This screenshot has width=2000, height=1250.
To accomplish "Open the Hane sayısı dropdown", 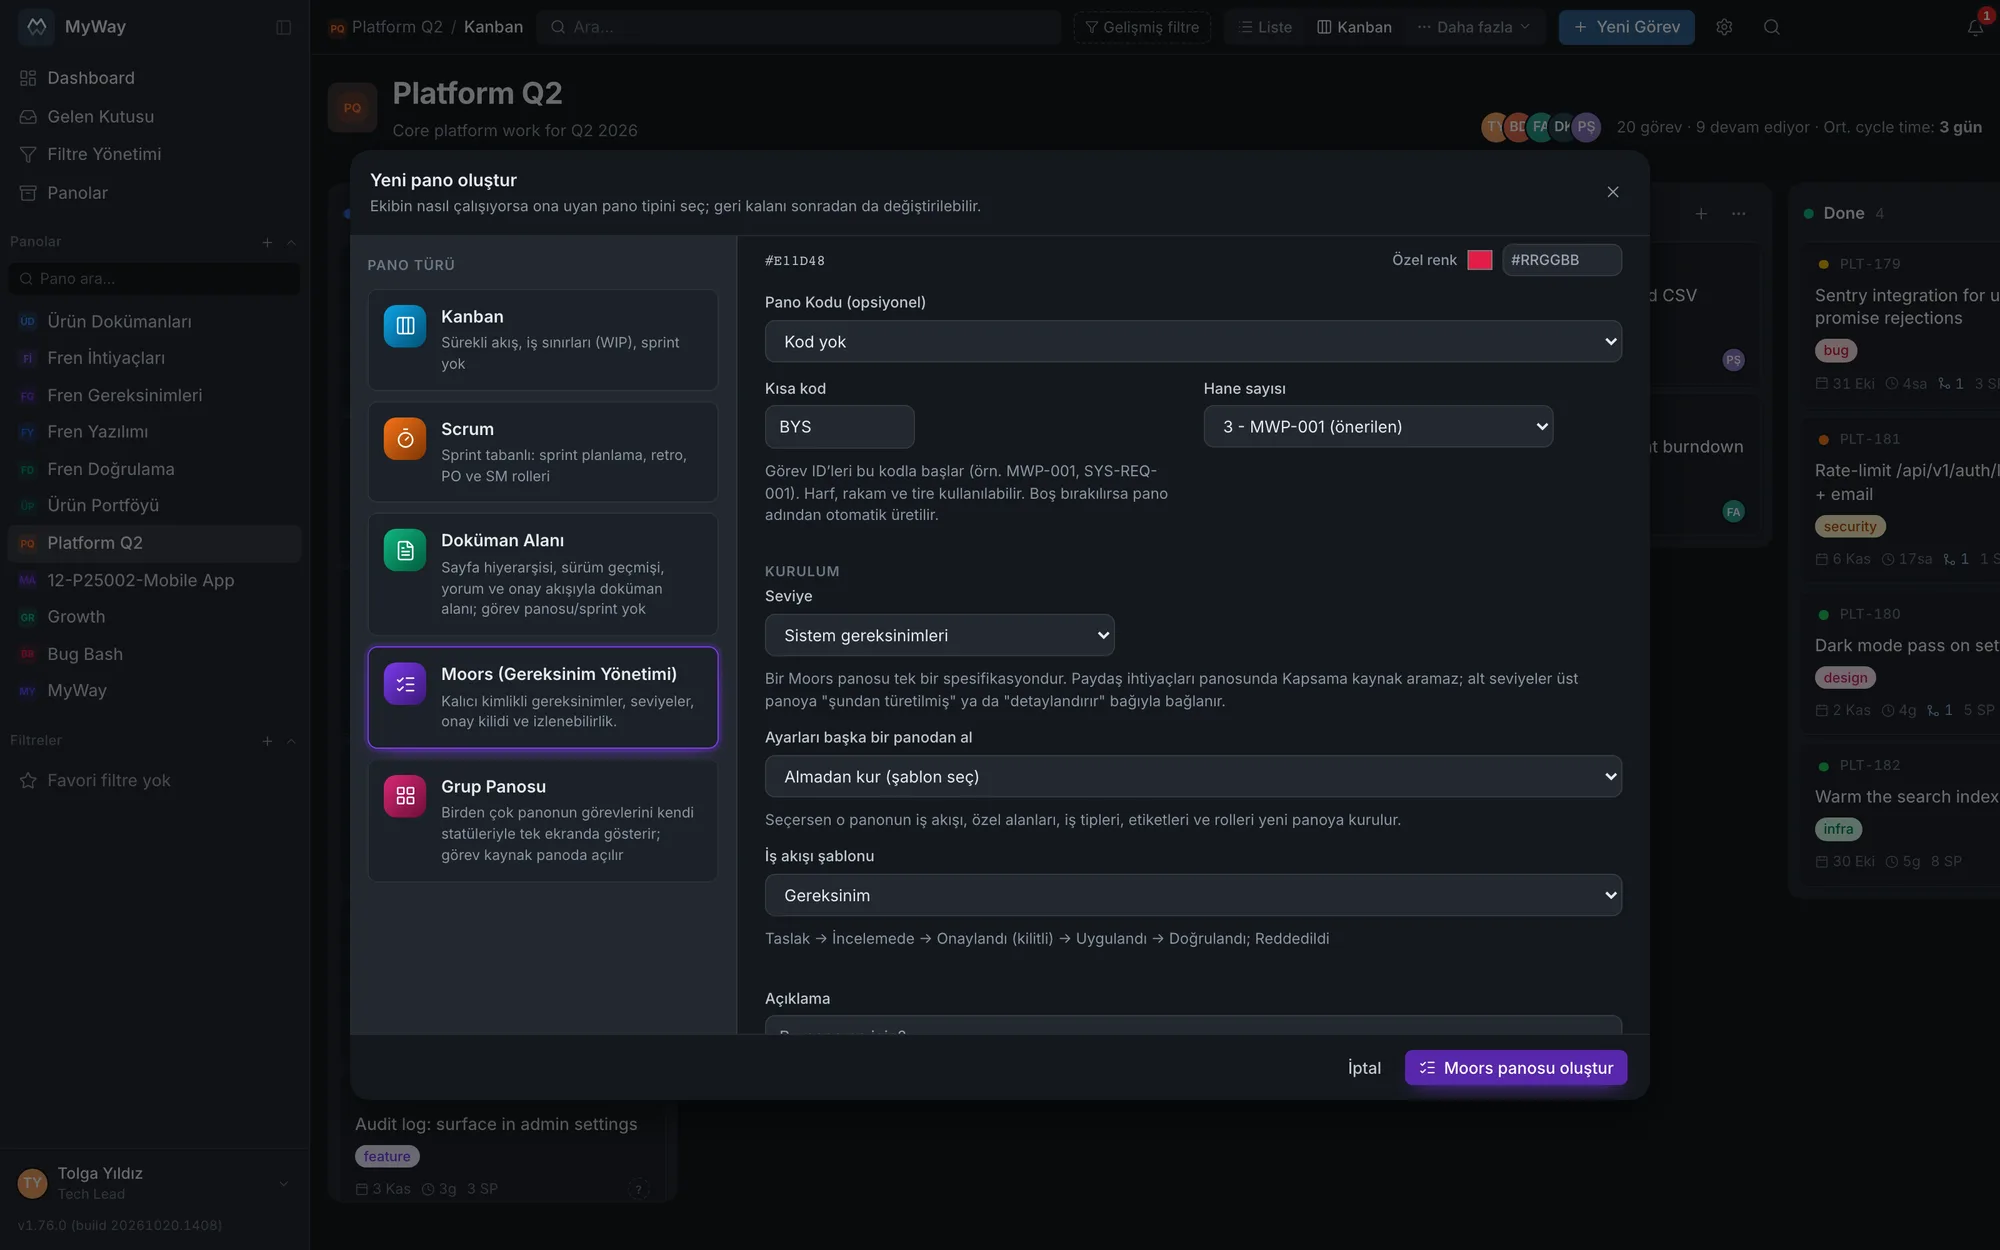I will [x=1378, y=426].
